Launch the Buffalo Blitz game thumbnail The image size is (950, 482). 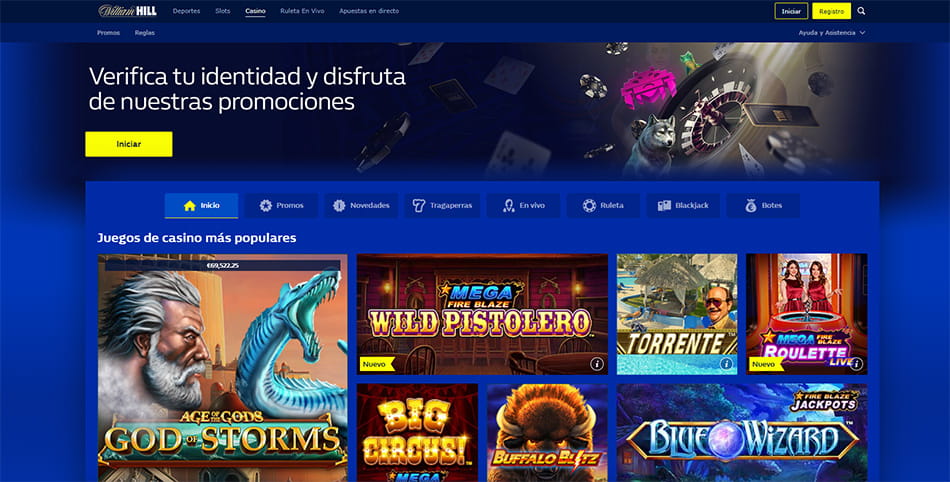coord(547,432)
